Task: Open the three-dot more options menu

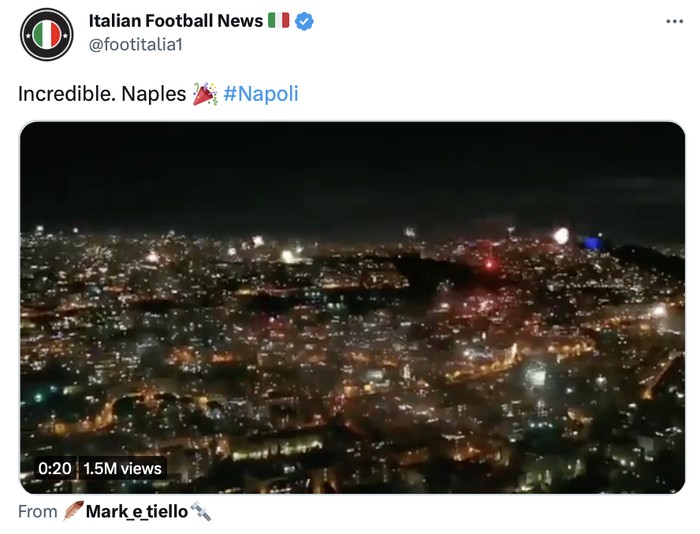Action: [x=676, y=21]
